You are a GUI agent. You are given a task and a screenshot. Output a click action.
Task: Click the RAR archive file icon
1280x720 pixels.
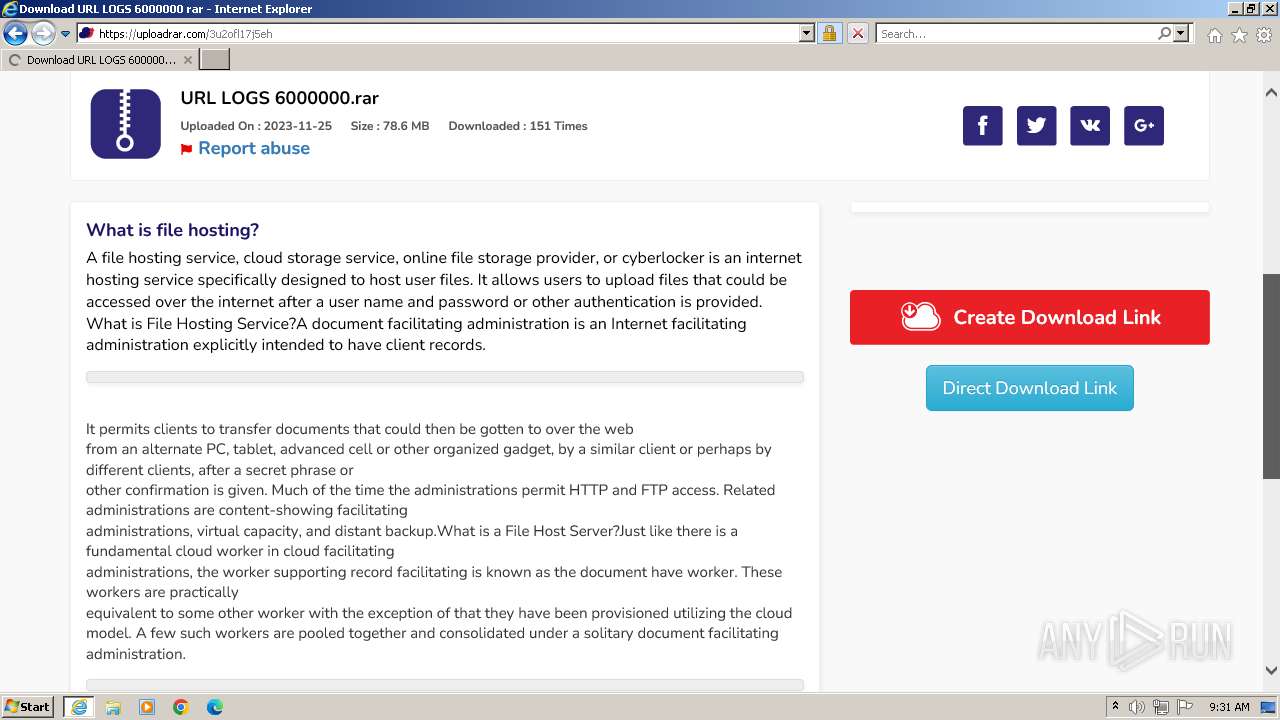tap(125, 124)
